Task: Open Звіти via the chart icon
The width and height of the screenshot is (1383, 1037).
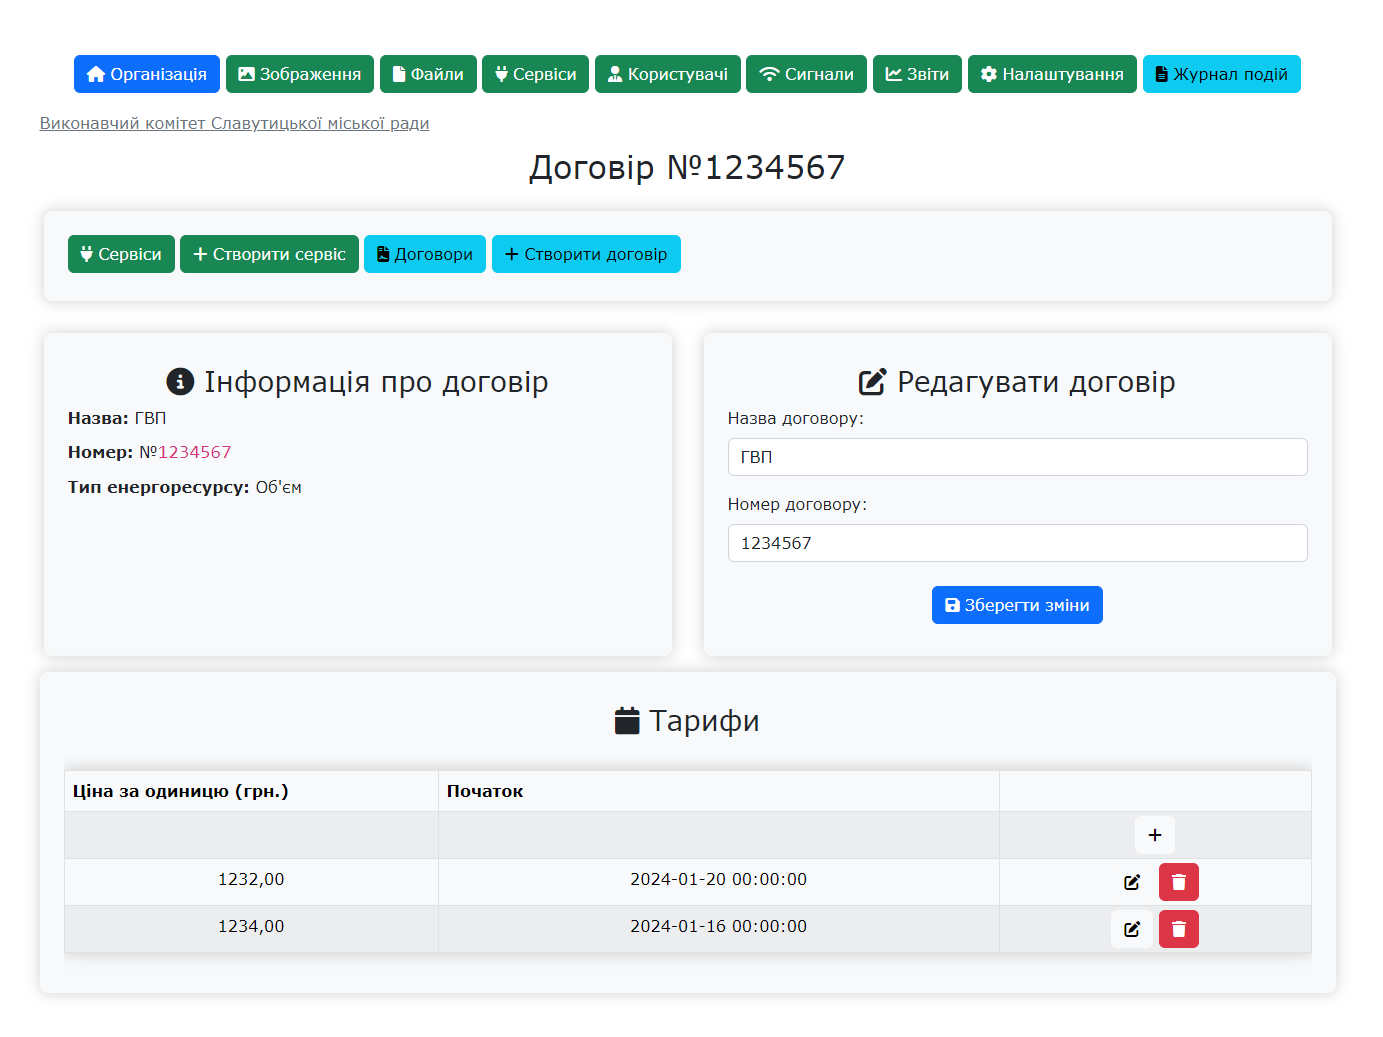Action: click(x=893, y=73)
